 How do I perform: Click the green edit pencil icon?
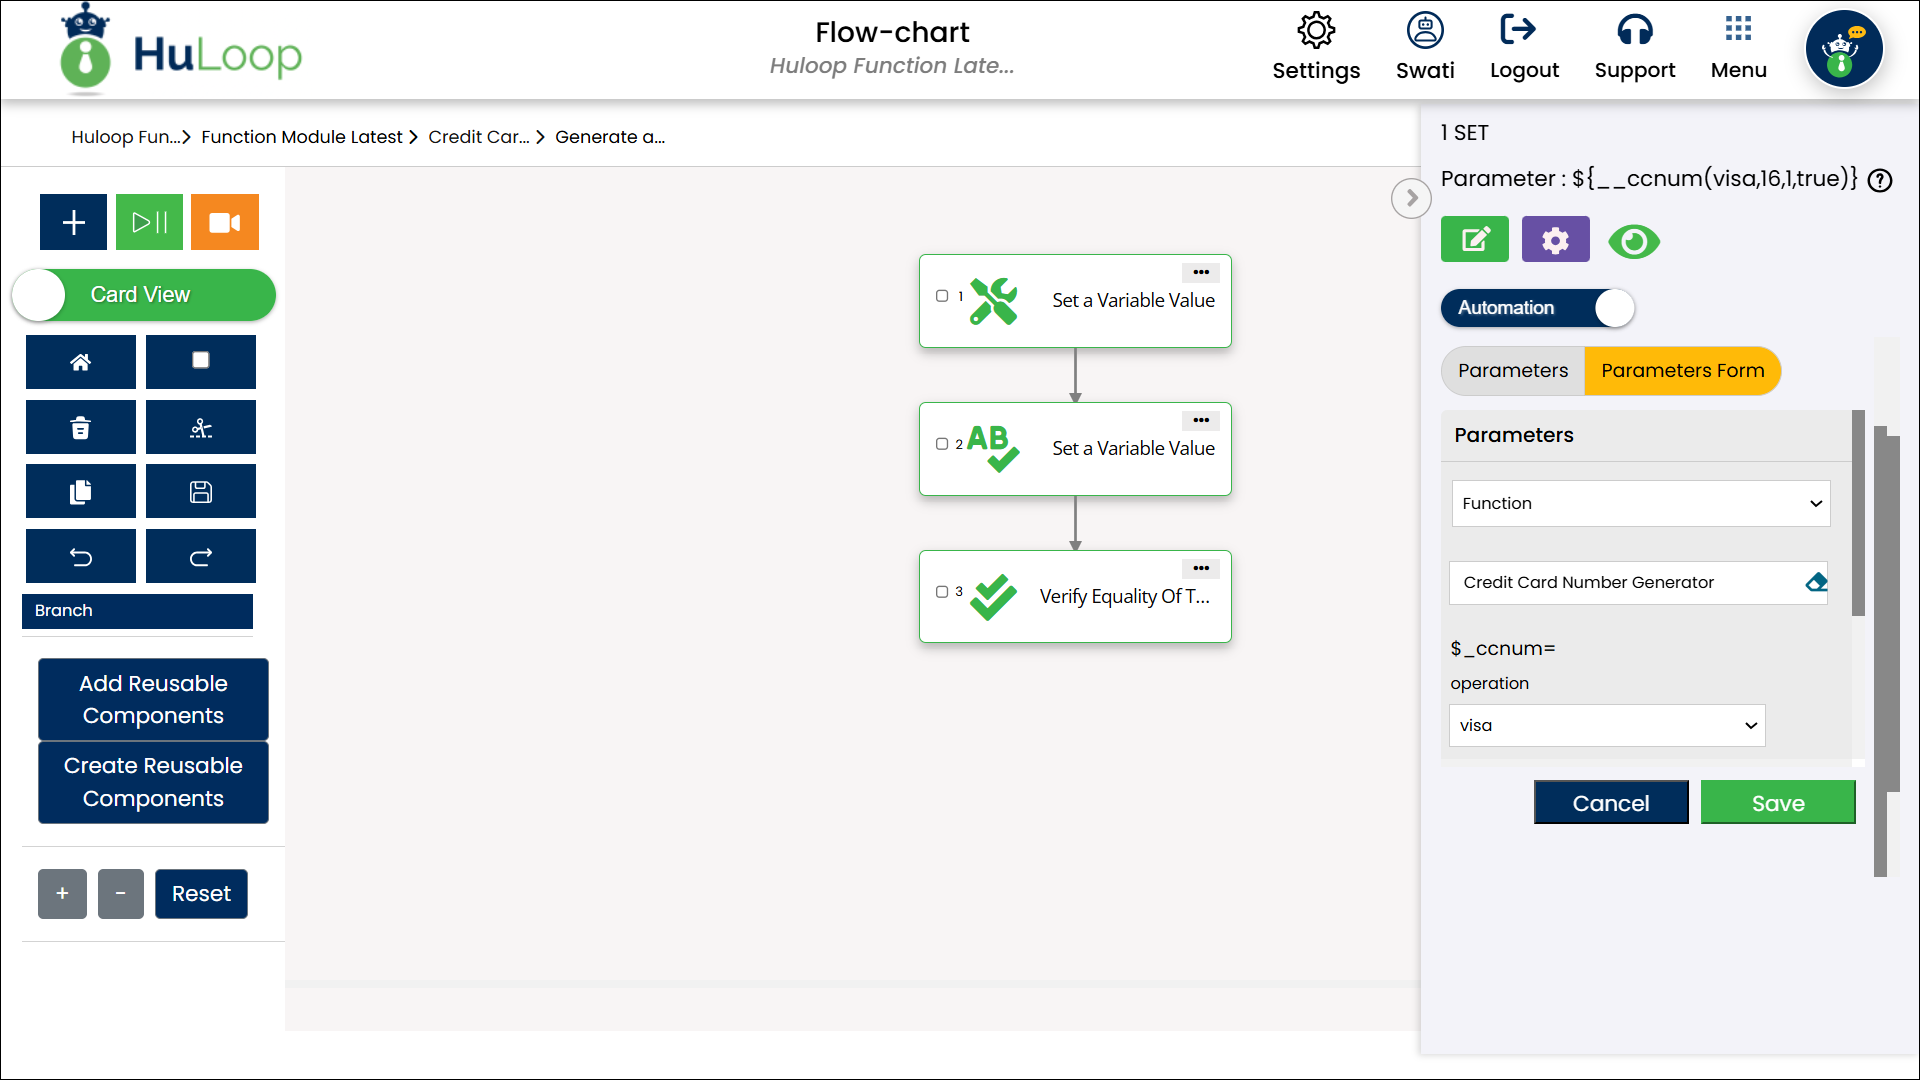tap(1475, 240)
